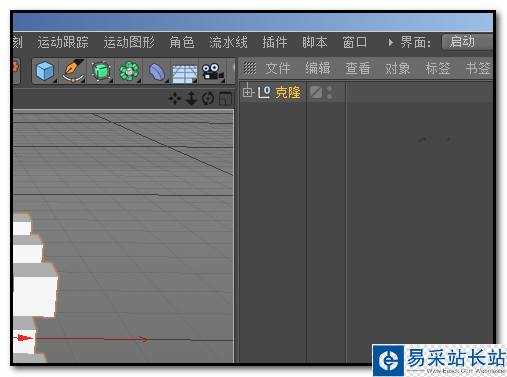The width and height of the screenshot is (507, 377).
Task: Open Object Manager 标签 menu
Action: click(x=438, y=68)
